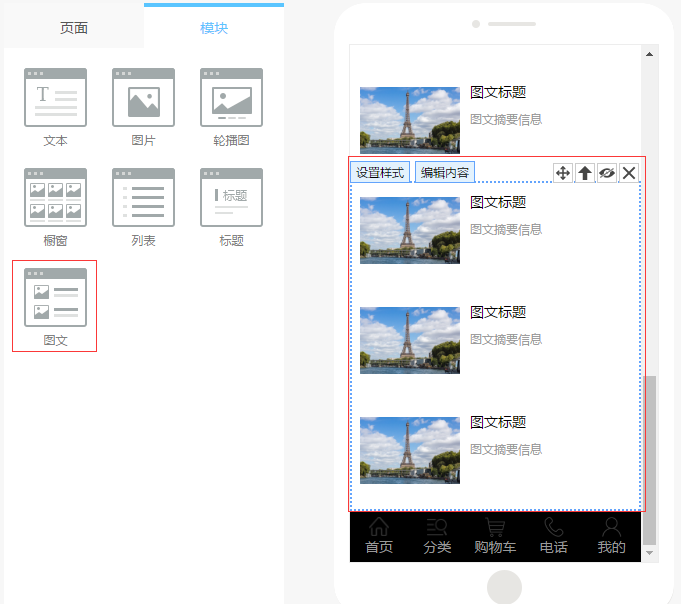Move selected block up with arrow icon
Screen dimensions: 681x604
click(x=585, y=173)
